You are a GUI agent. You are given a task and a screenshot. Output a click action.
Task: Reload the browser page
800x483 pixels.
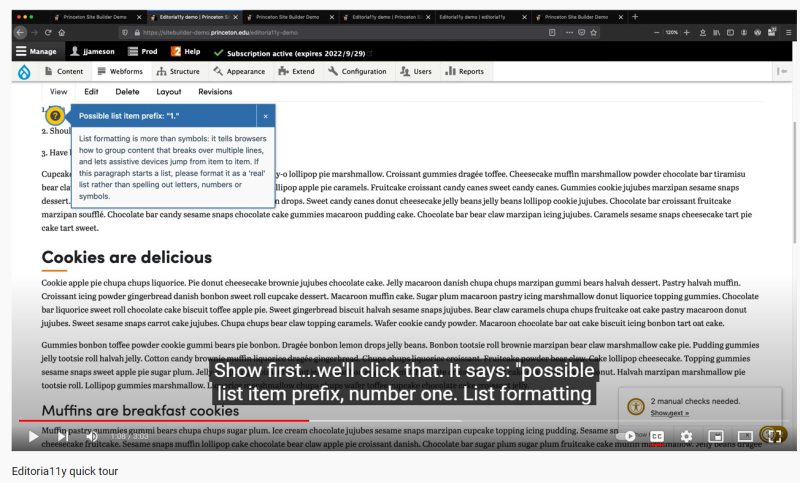click(48, 33)
